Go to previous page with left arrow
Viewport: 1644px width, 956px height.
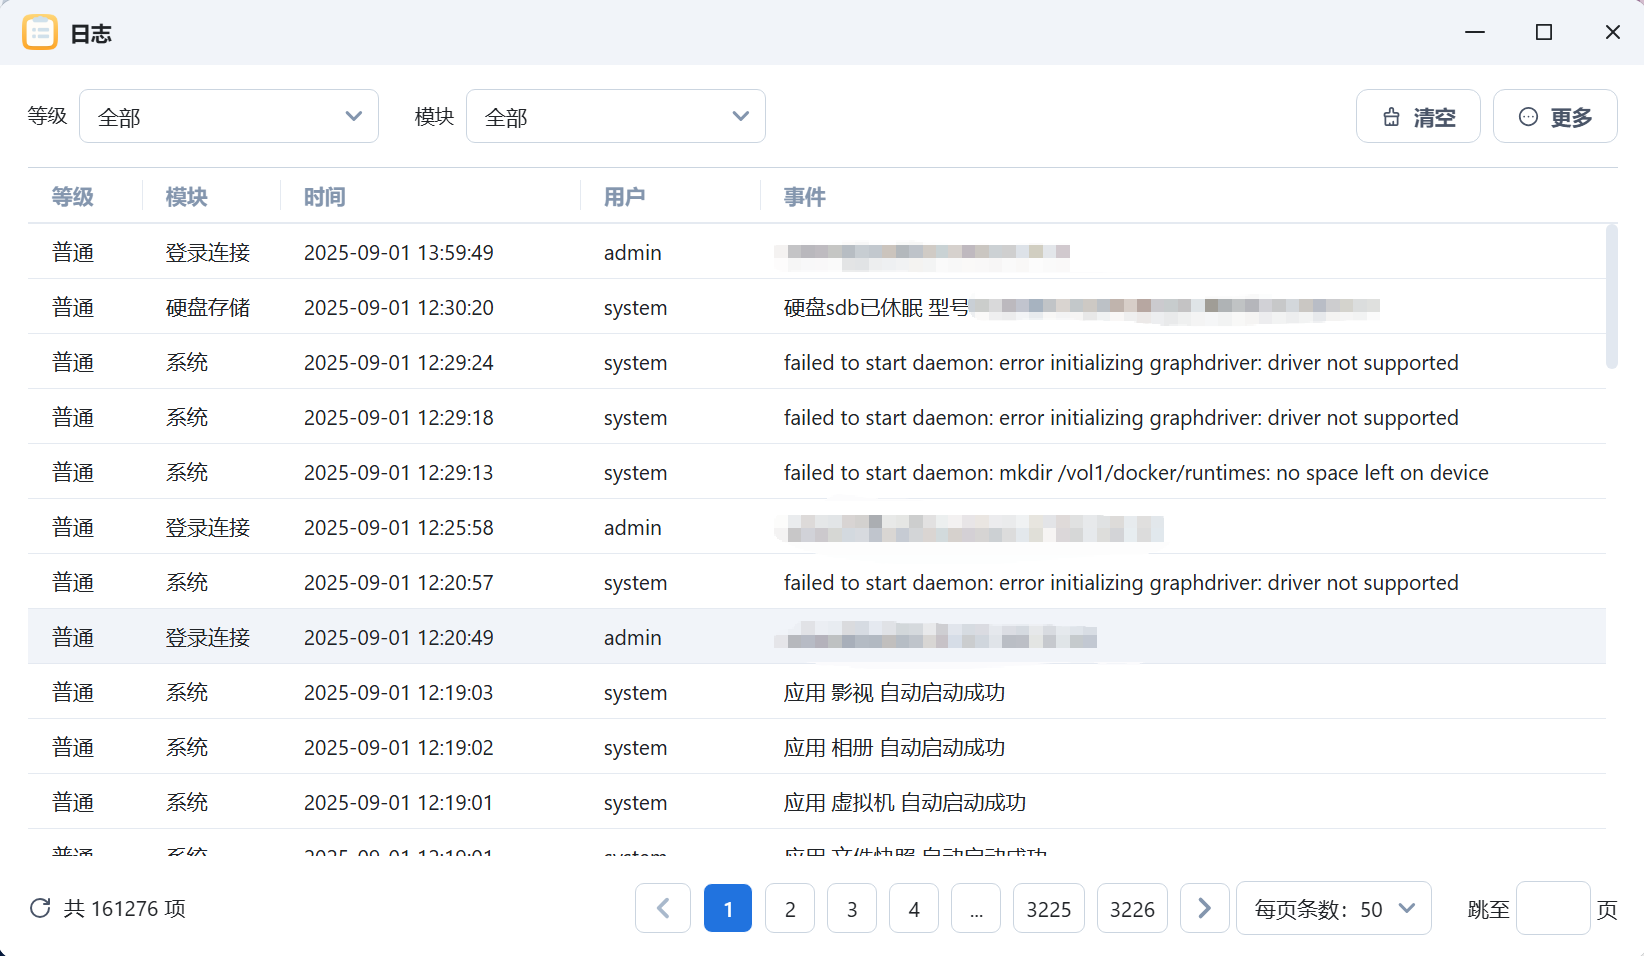662,908
